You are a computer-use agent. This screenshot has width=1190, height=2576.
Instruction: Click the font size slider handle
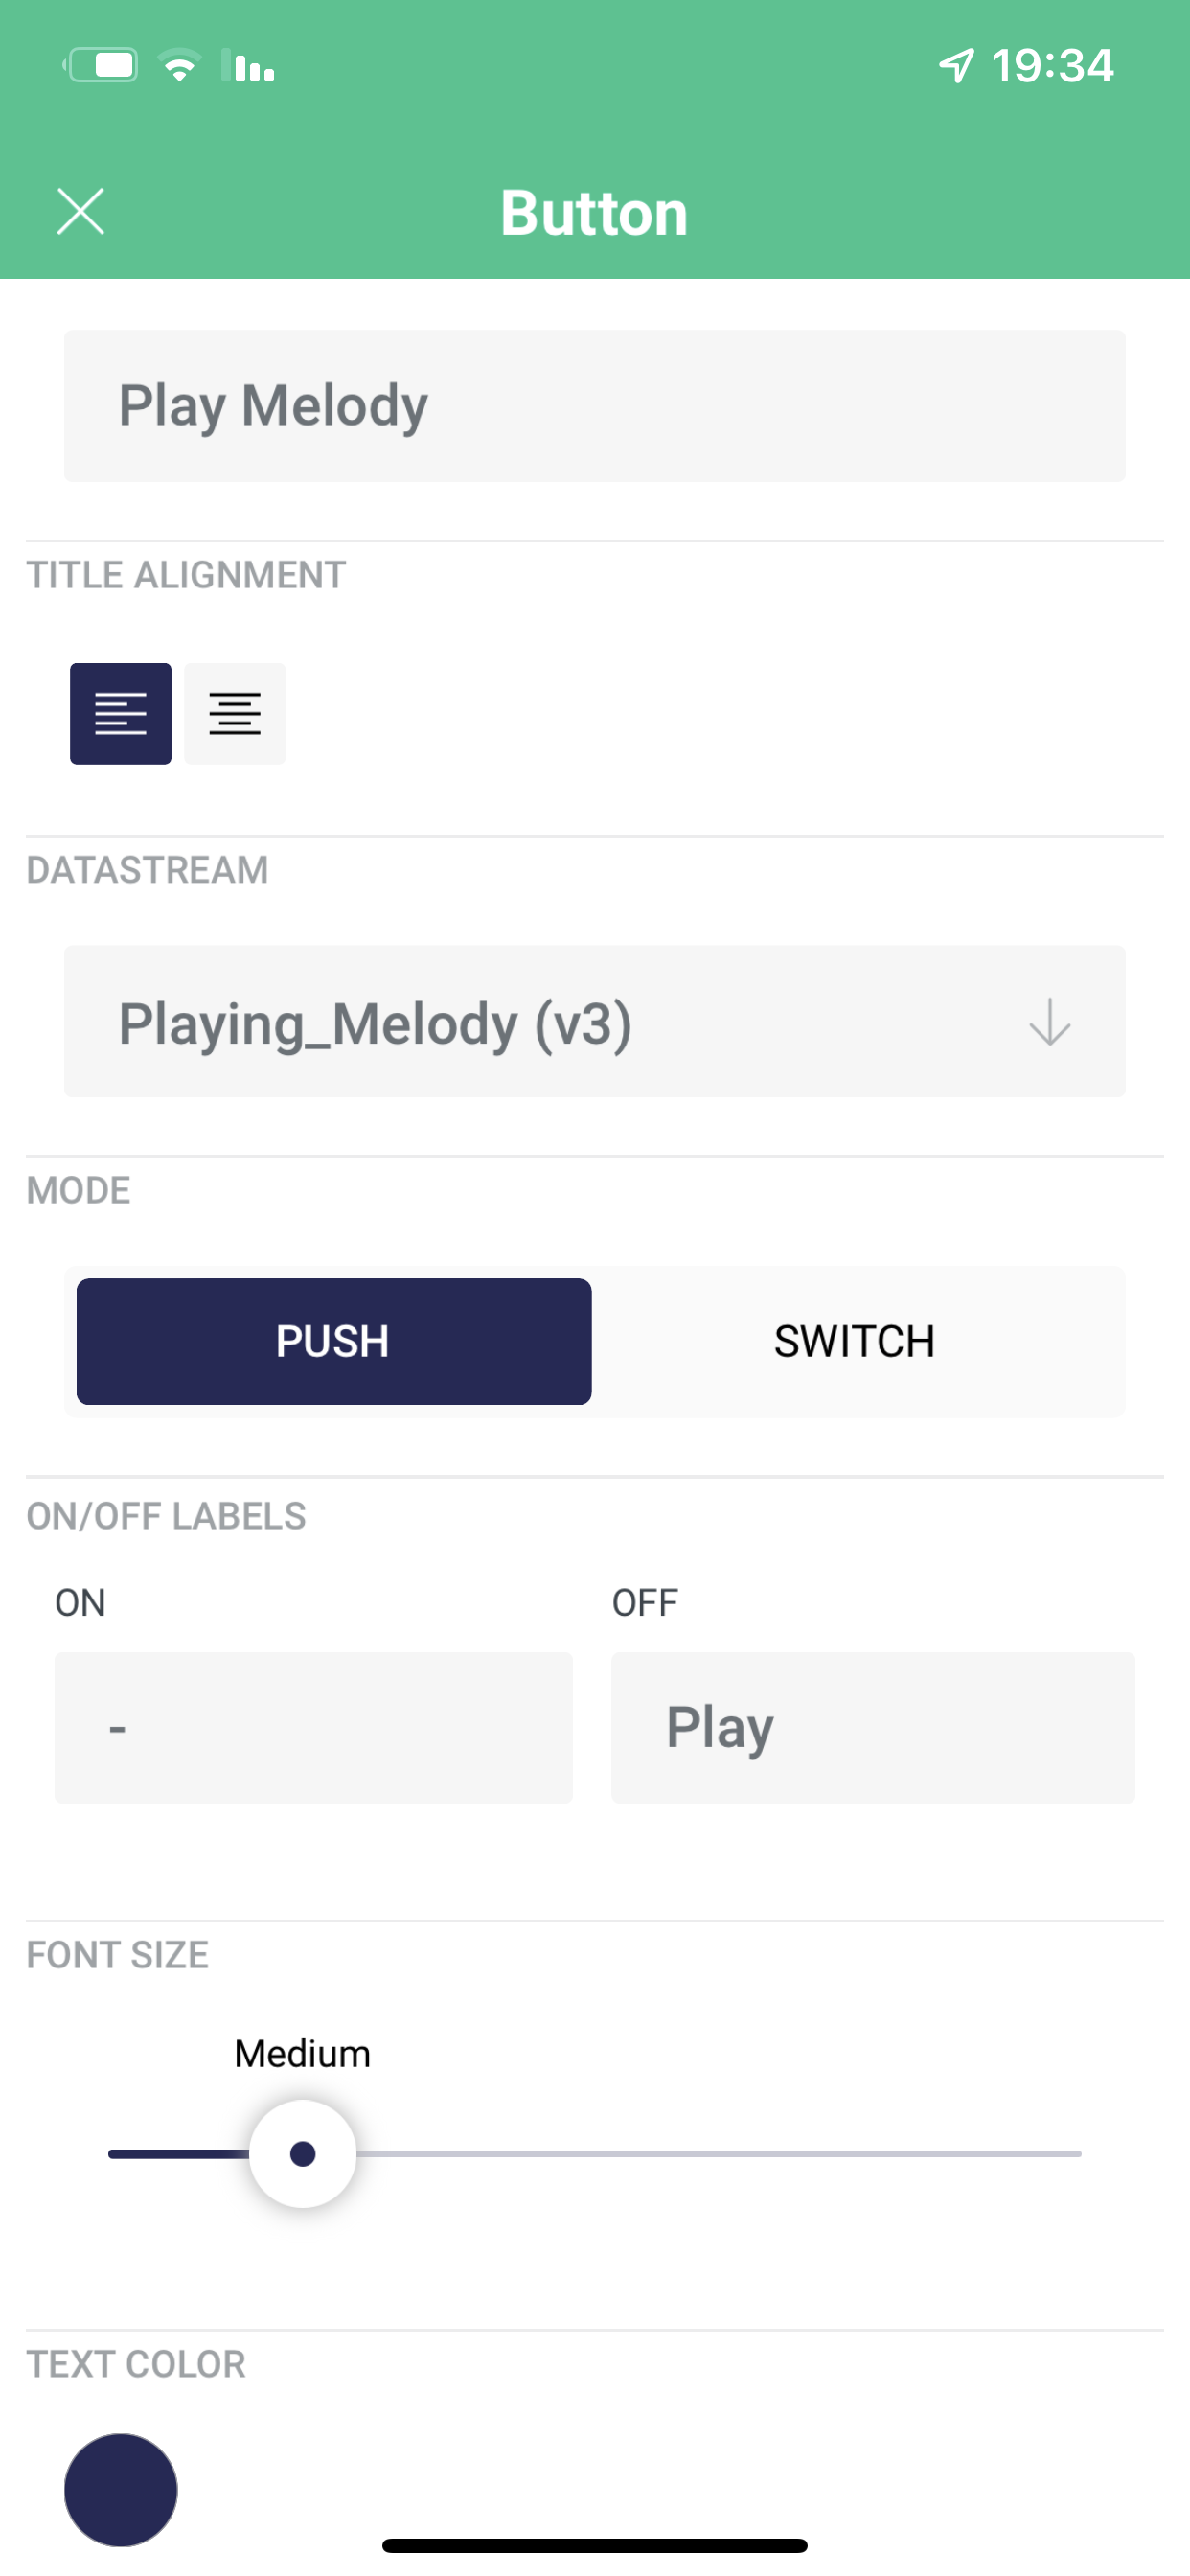tap(302, 2153)
